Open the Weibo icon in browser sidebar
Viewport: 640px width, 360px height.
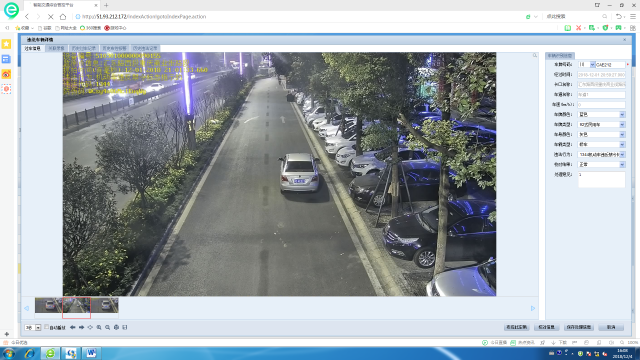pos(6,74)
